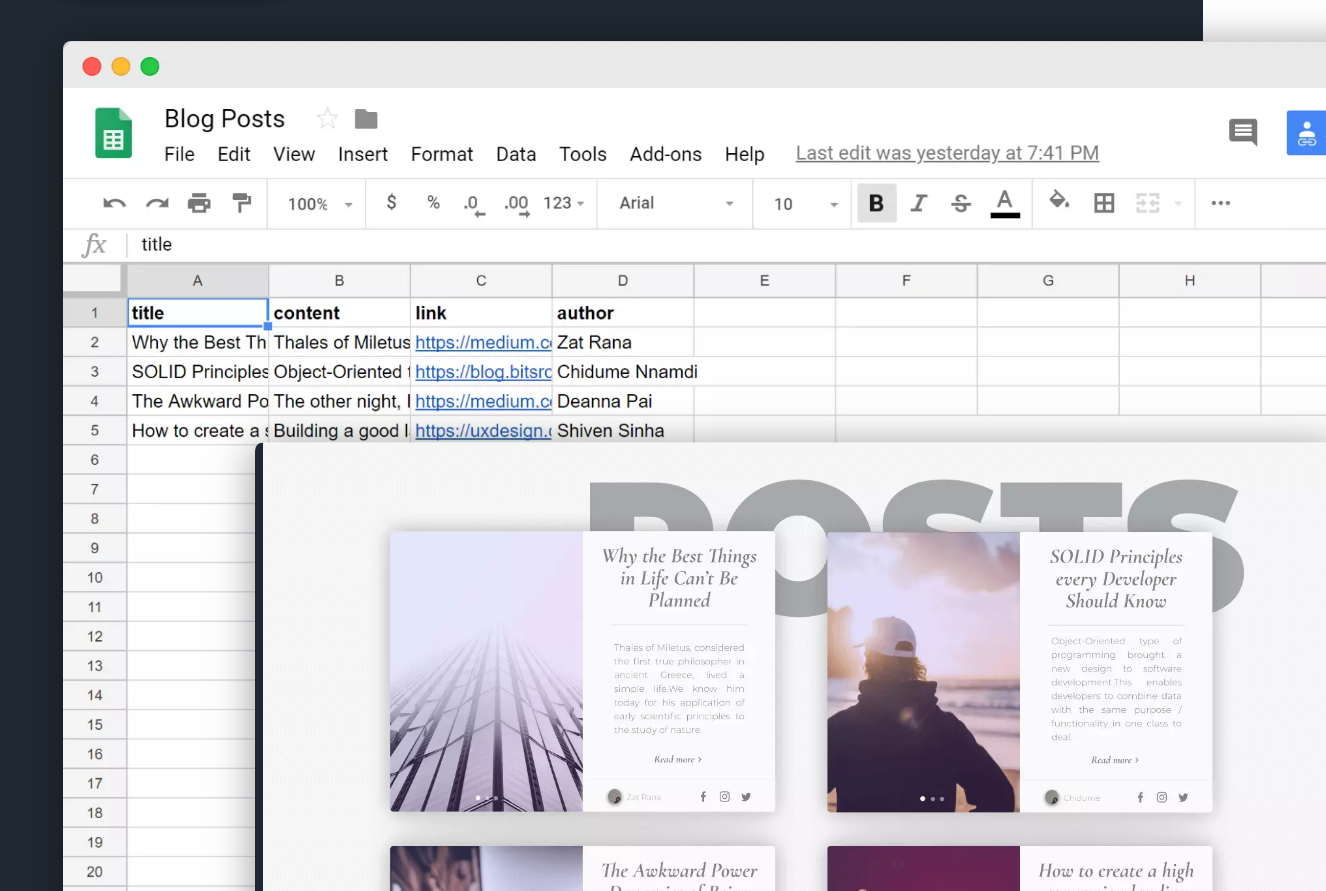This screenshot has height=891, width=1326.
Task: Click Twitter icon on Chidume card
Action: click(x=1183, y=797)
